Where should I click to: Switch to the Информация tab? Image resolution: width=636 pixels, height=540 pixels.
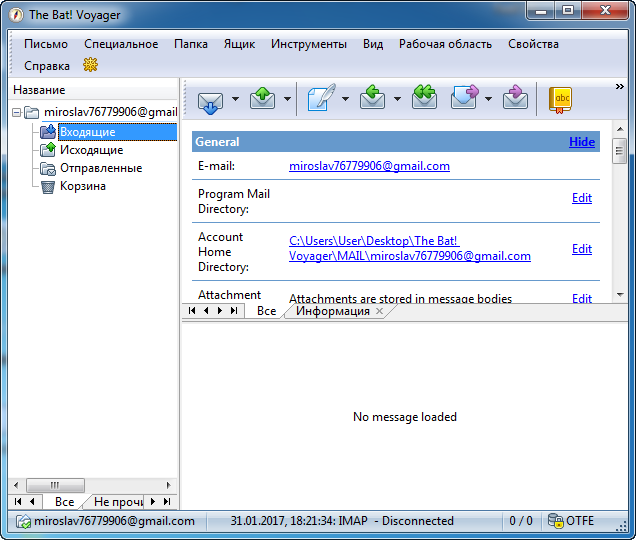[x=333, y=311]
